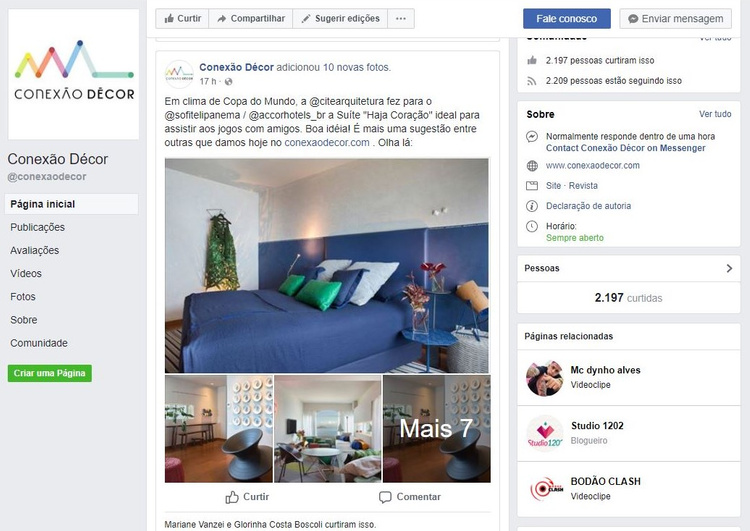Click the Criar uma Página green button
The image size is (750, 531).
(x=50, y=373)
